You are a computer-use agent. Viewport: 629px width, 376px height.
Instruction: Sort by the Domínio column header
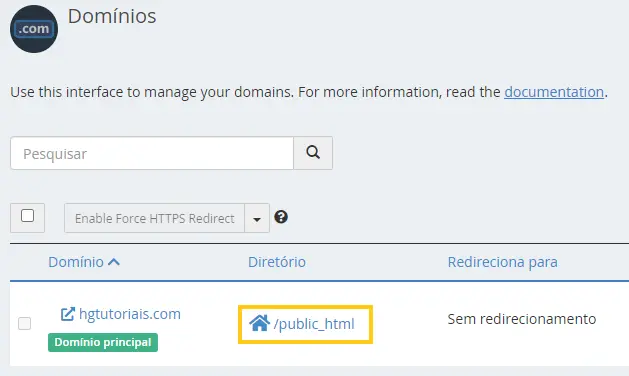[x=76, y=262]
